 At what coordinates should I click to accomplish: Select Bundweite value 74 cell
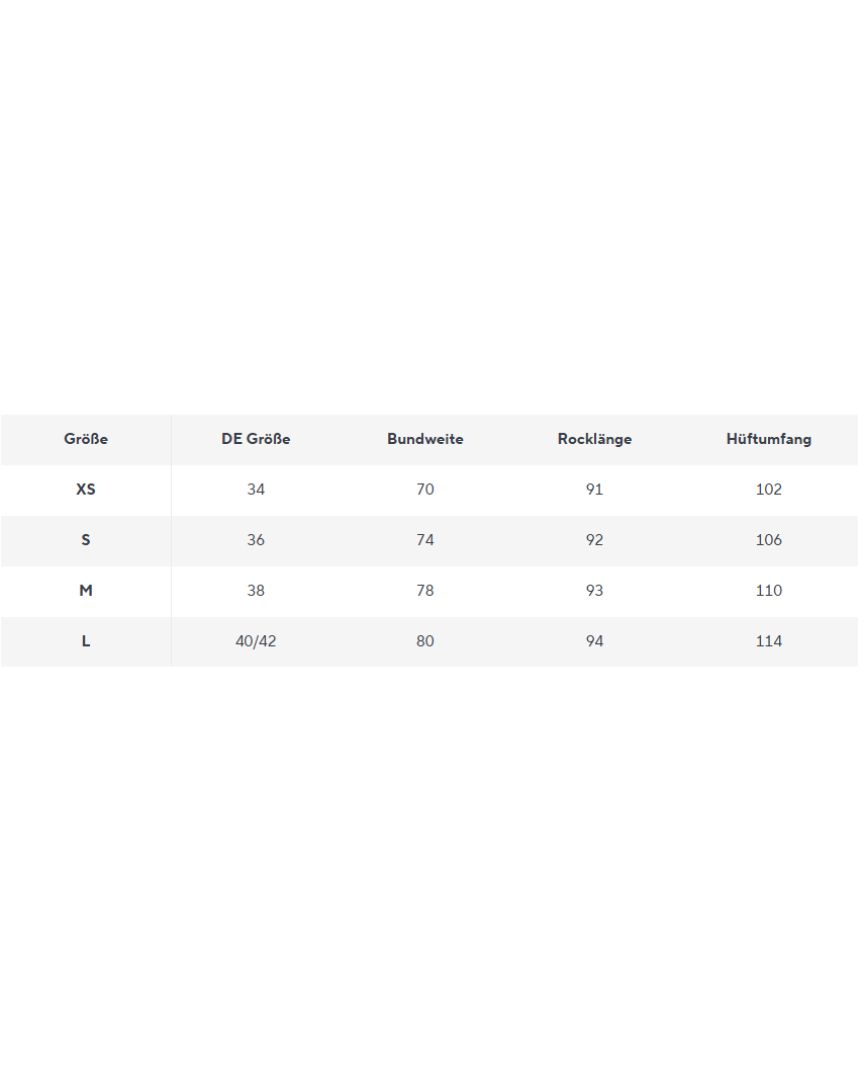pyautogui.click(x=425, y=540)
